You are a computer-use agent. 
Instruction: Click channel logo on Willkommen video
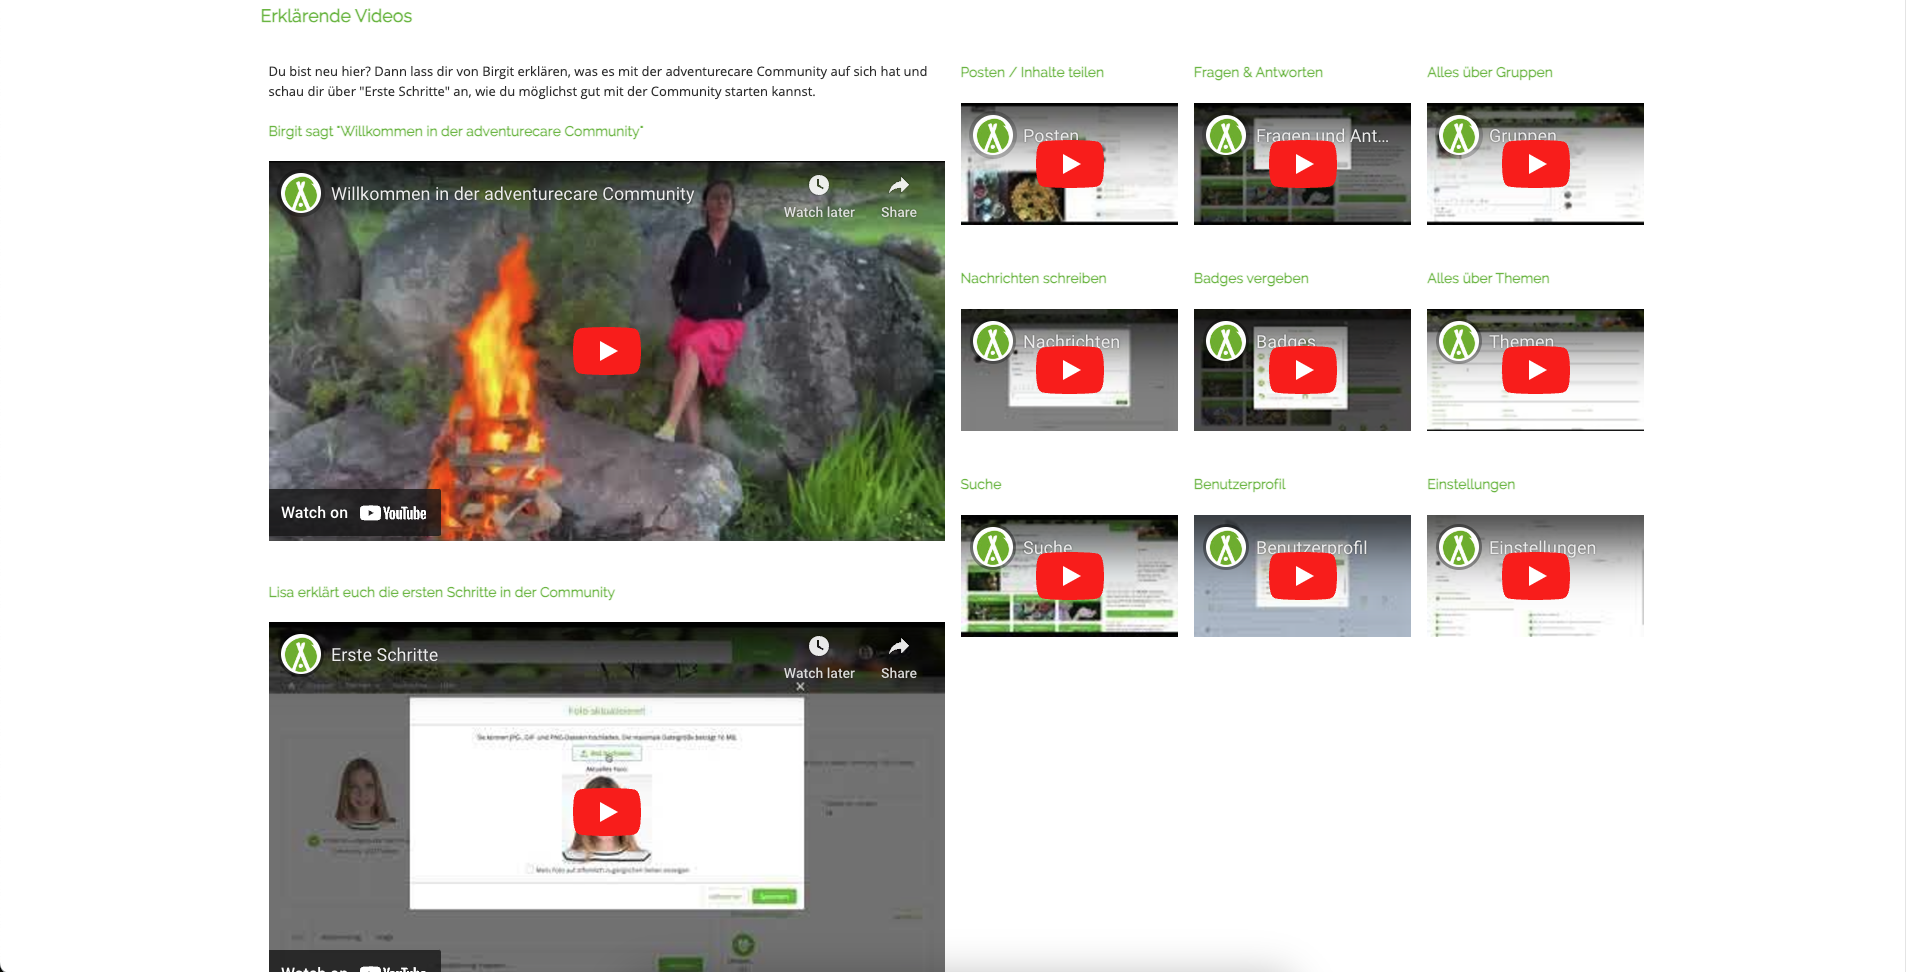click(301, 194)
